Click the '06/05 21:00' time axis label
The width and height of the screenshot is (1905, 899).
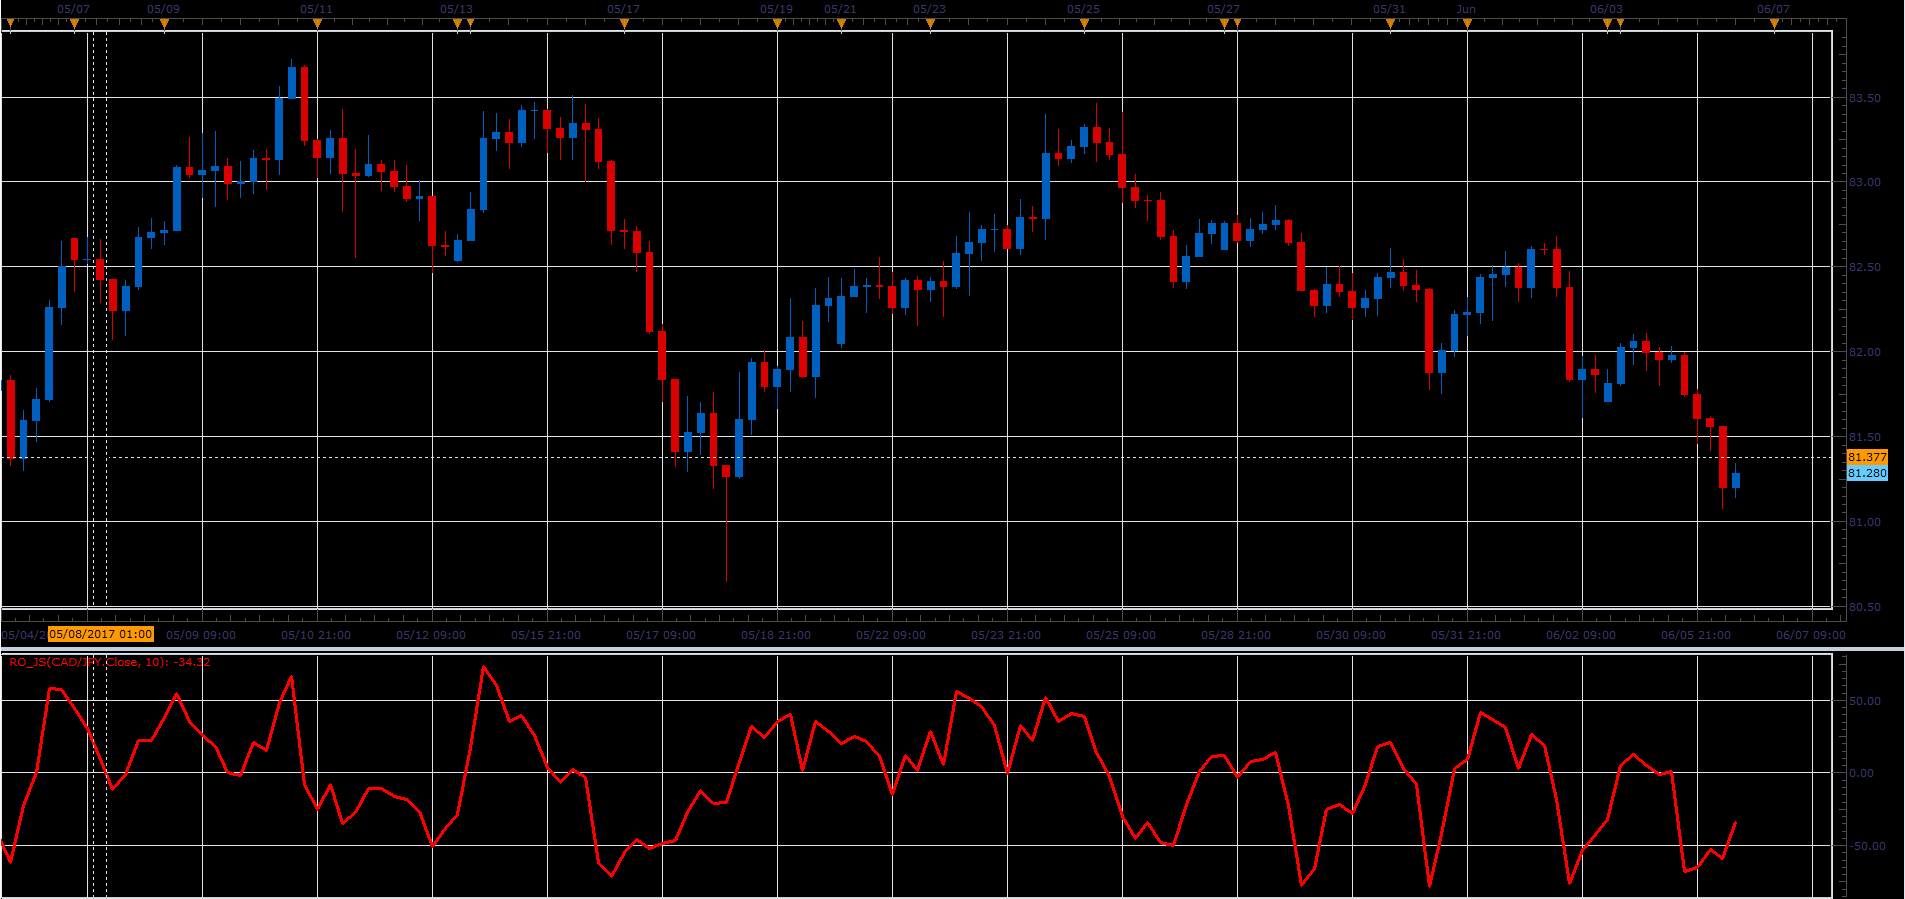click(1696, 635)
